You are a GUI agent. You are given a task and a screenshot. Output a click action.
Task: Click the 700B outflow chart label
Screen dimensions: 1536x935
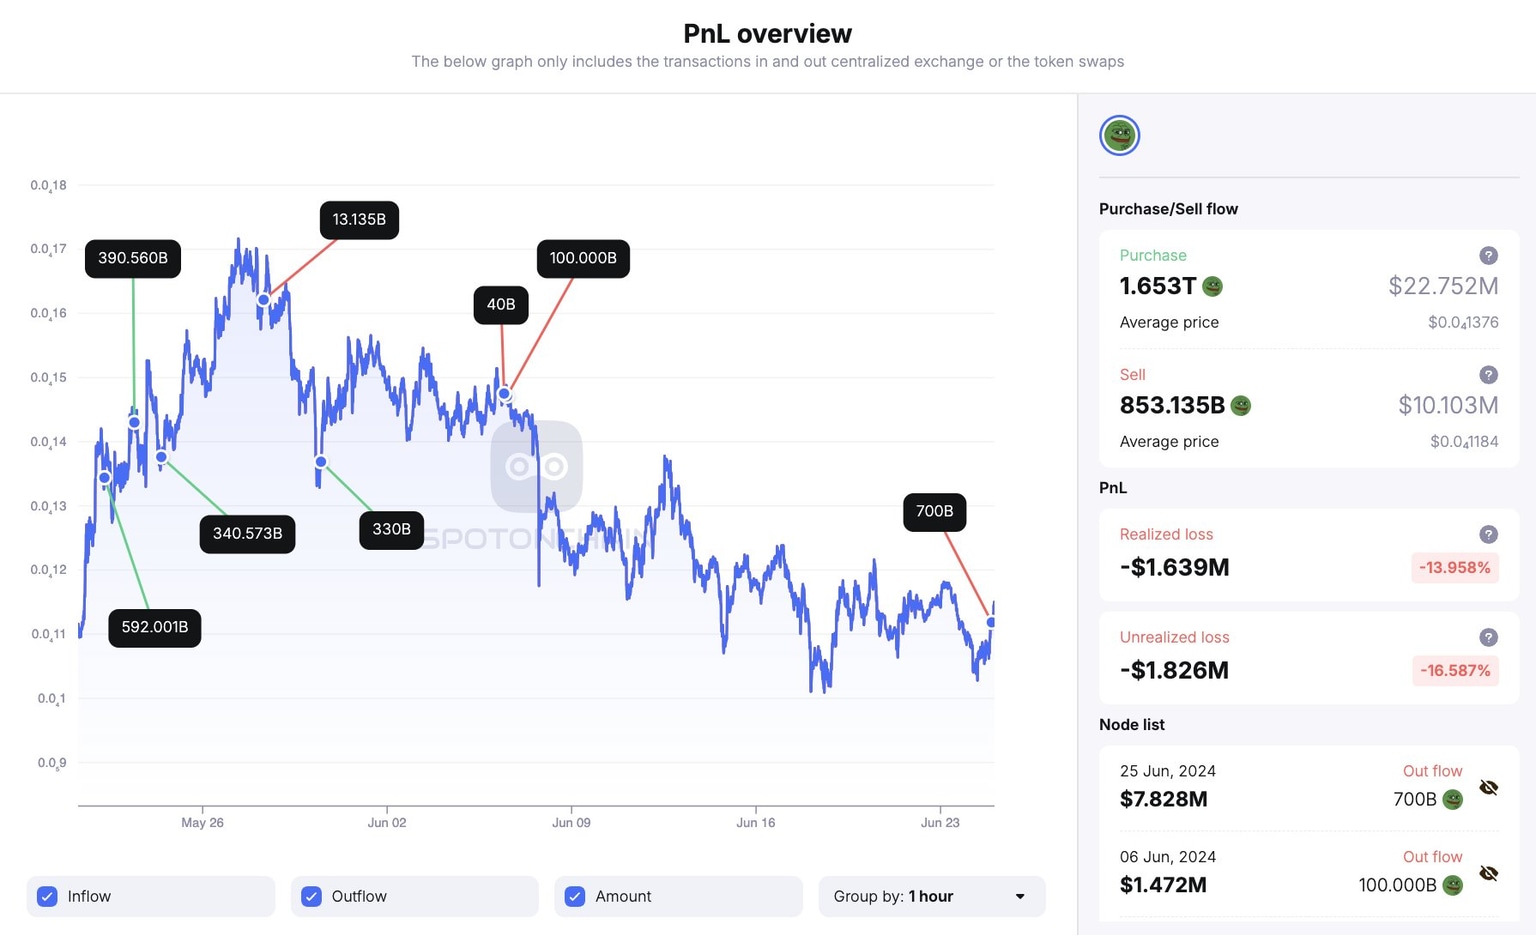click(x=934, y=511)
